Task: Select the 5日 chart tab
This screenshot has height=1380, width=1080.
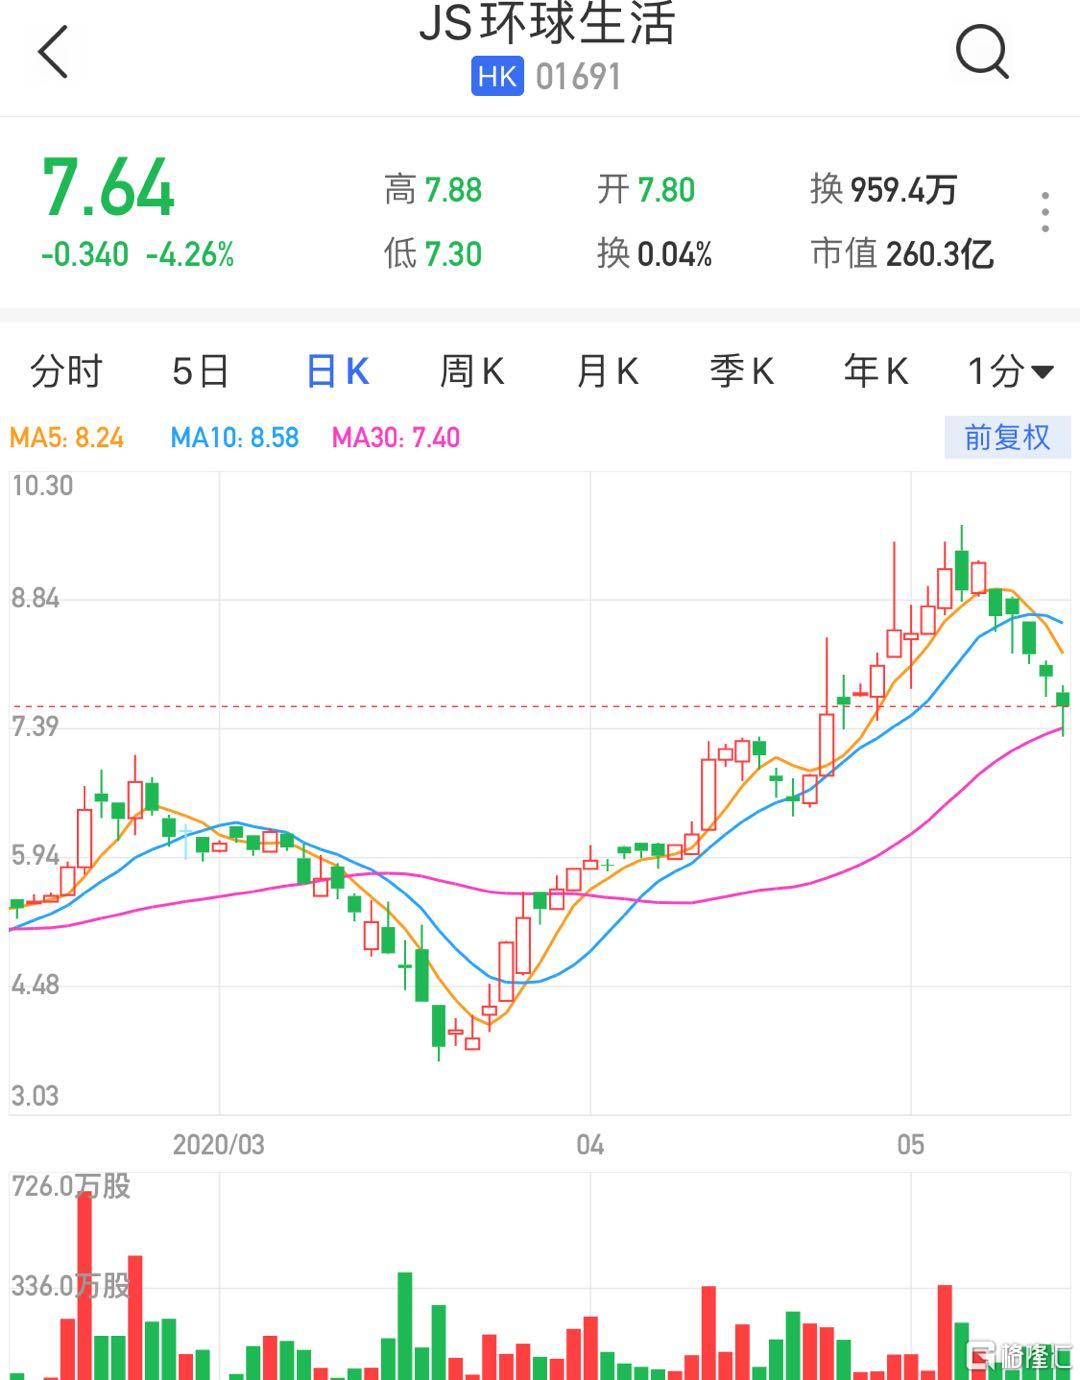Action: tap(200, 371)
